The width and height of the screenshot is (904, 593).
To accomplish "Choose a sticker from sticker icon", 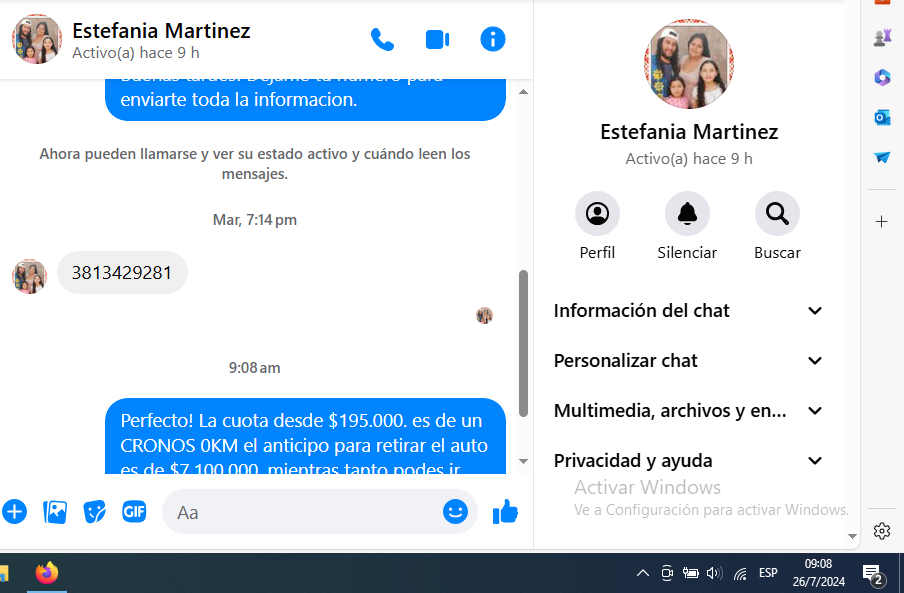I will coord(95,512).
